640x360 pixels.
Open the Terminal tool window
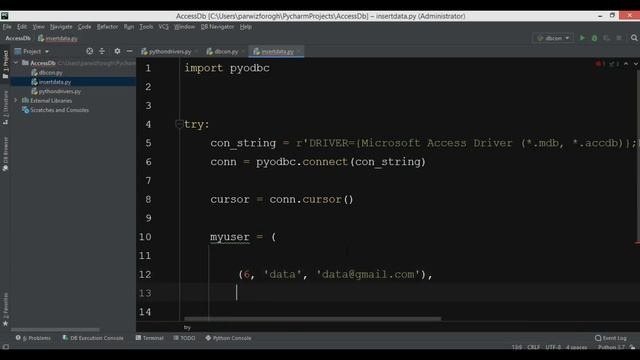tap(149, 338)
